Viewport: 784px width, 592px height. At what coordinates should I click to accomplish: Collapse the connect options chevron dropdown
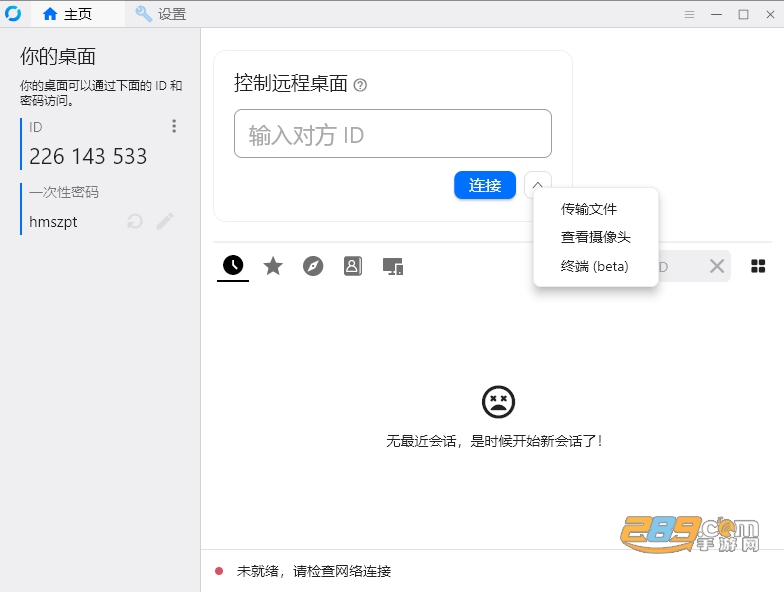pos(538,184)
